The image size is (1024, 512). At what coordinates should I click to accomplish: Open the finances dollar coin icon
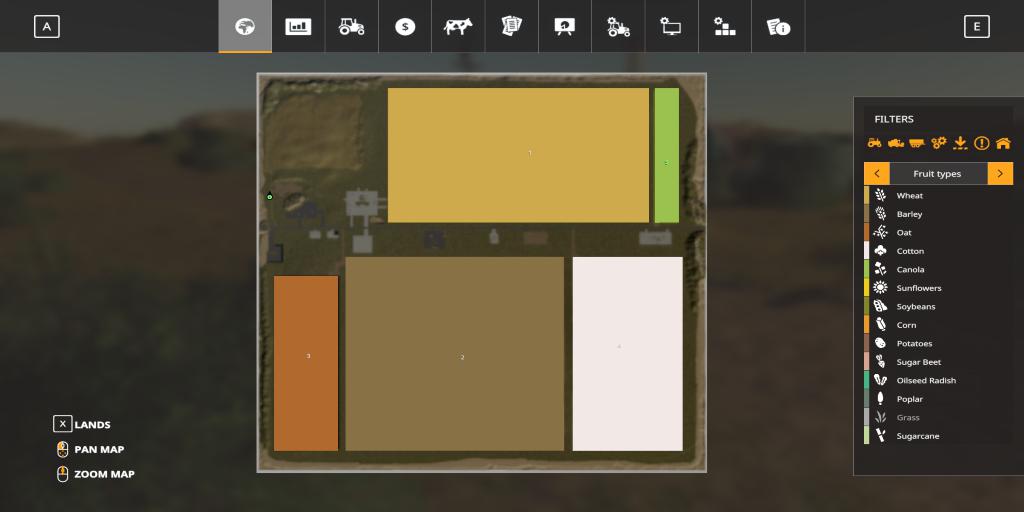404,27
